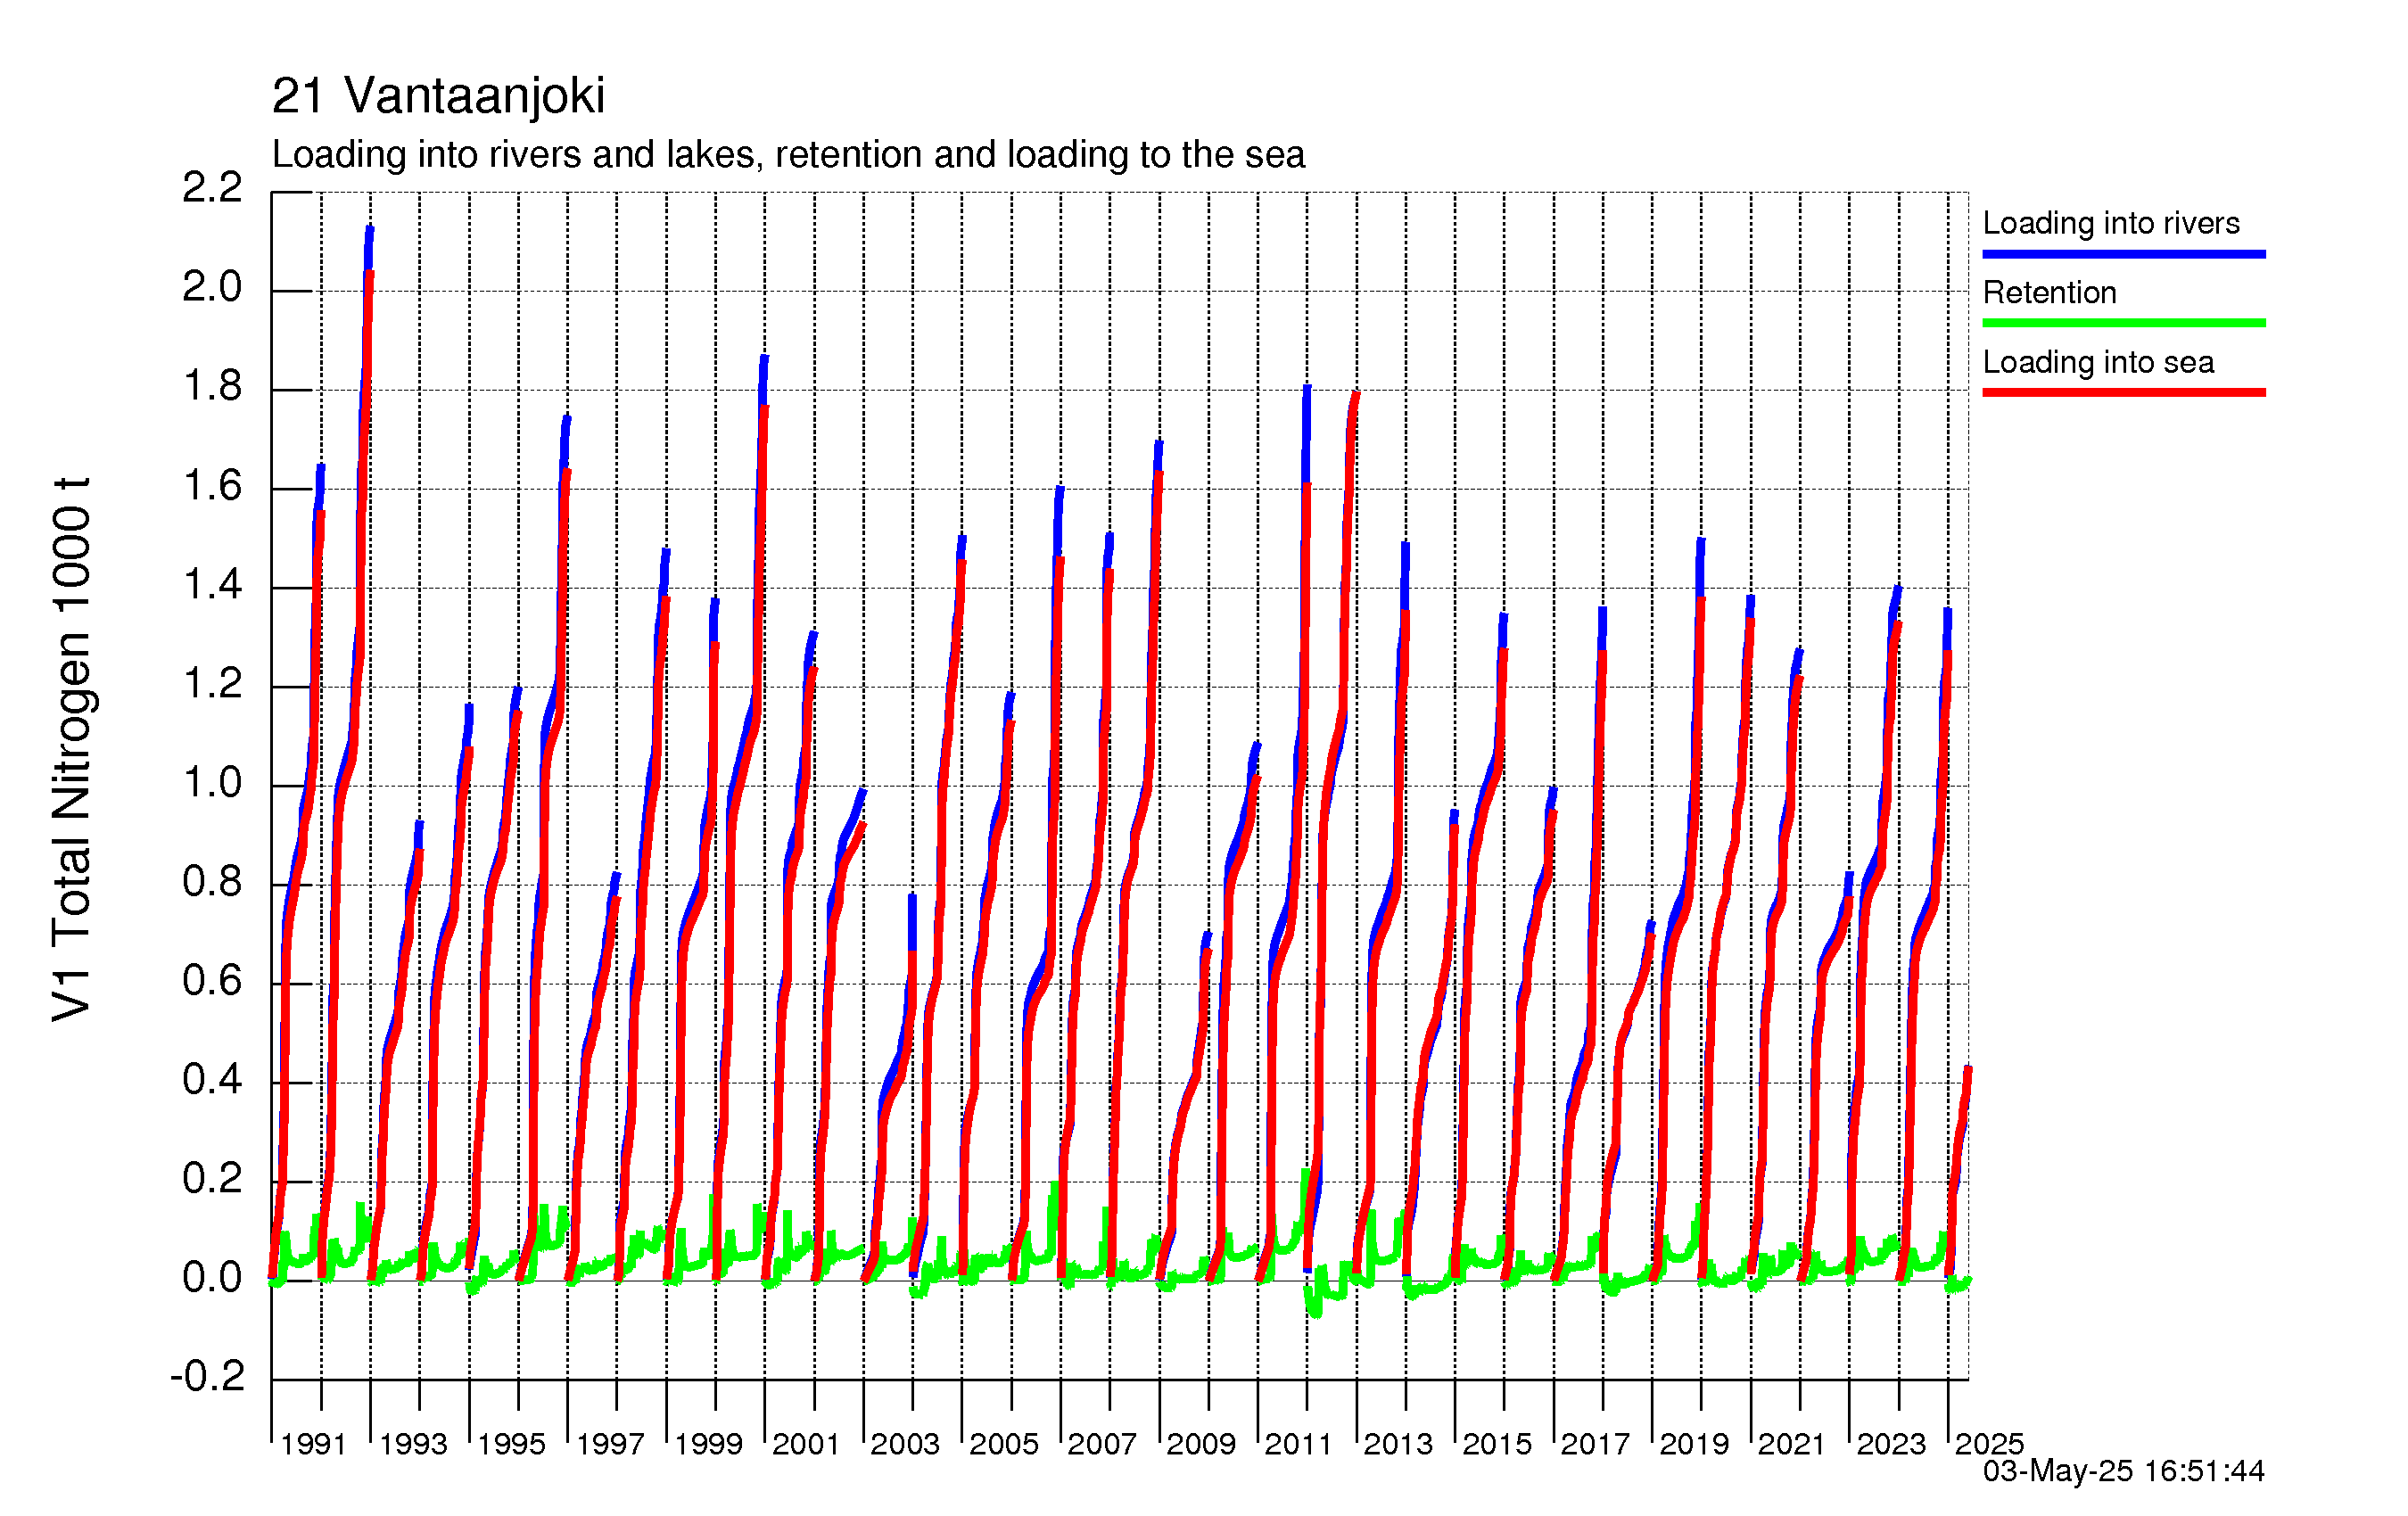Image resolution: width=2408 pixels, height=1516 pixels.
Task: Click the y-axis value 2.2
Action: point(212,188)
